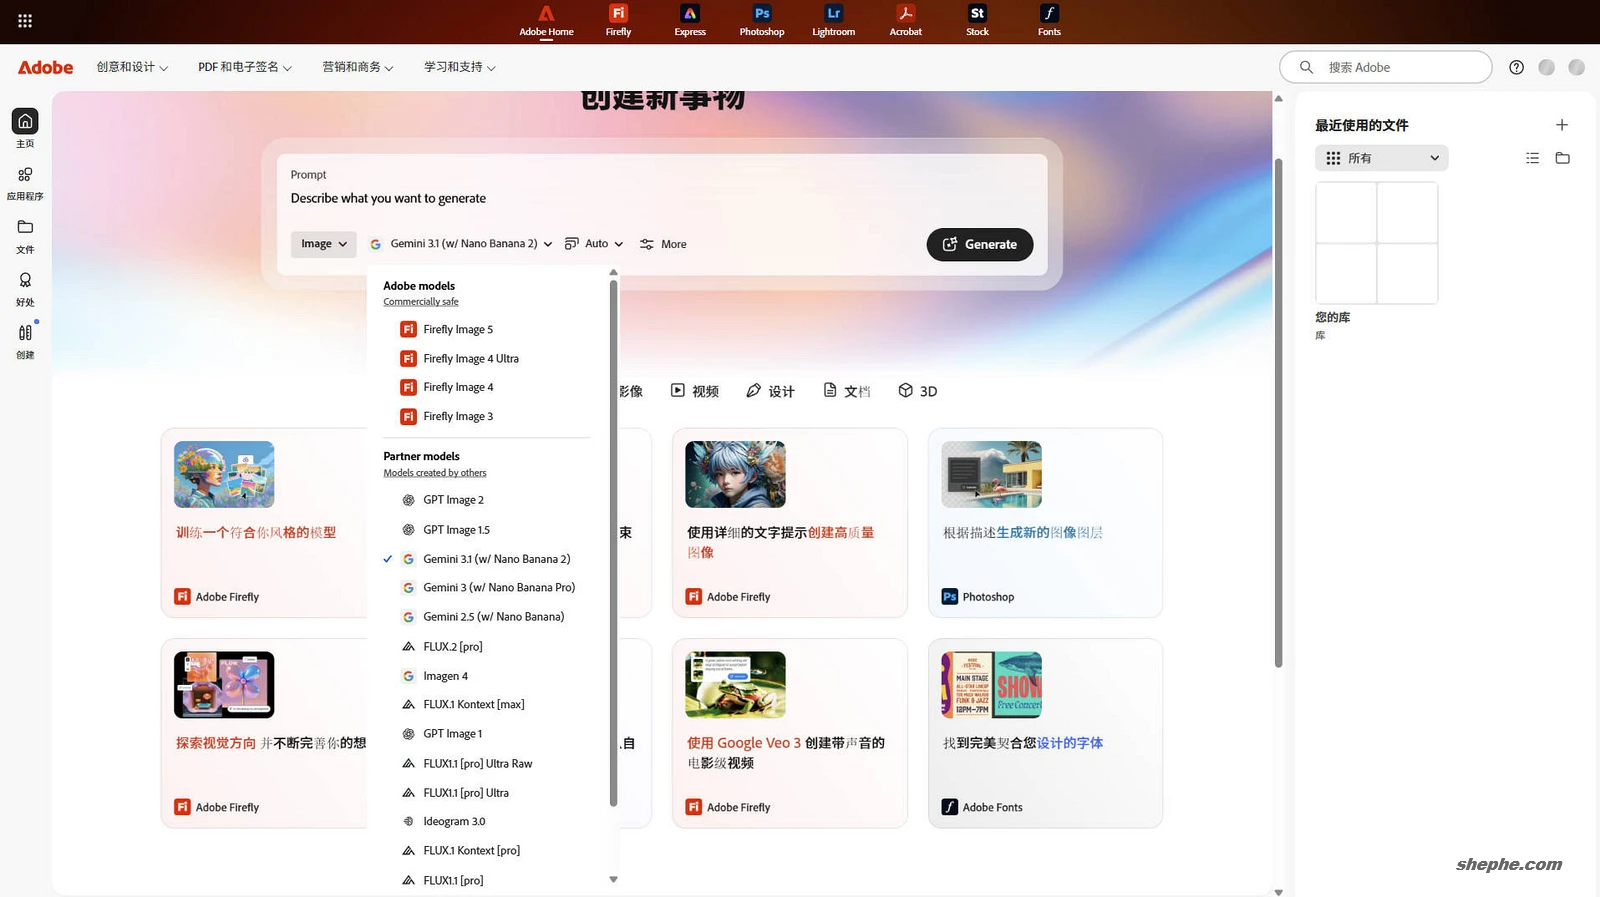Screen dimensions: 1600x897
Task: Open Adobe Stock from top bar
Action: 977,21
